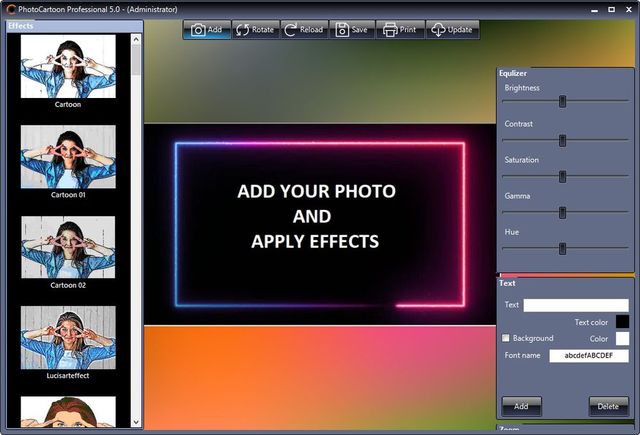This screenshot has height=435, width=640.
Task: Click the PhotoCartoon app icon in title bar
Action: [9, 9]
